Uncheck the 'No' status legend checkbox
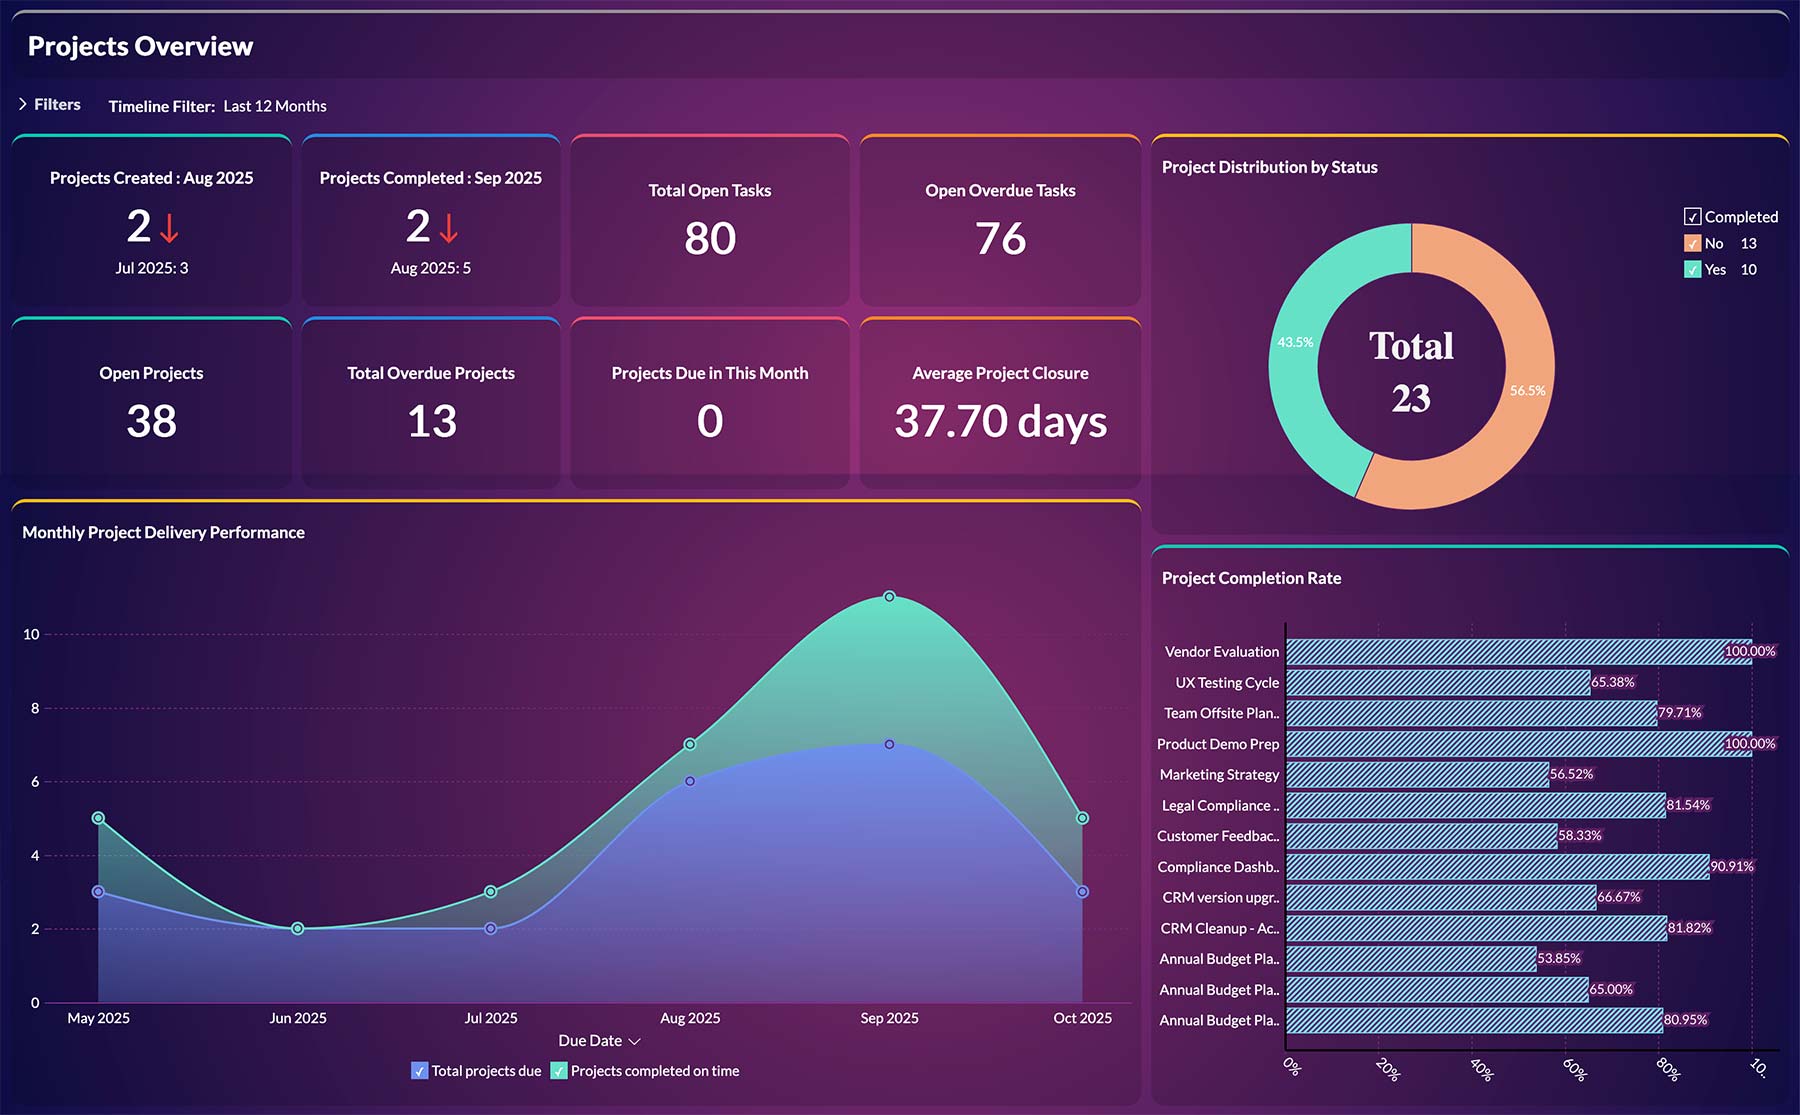 (1692, 243)
